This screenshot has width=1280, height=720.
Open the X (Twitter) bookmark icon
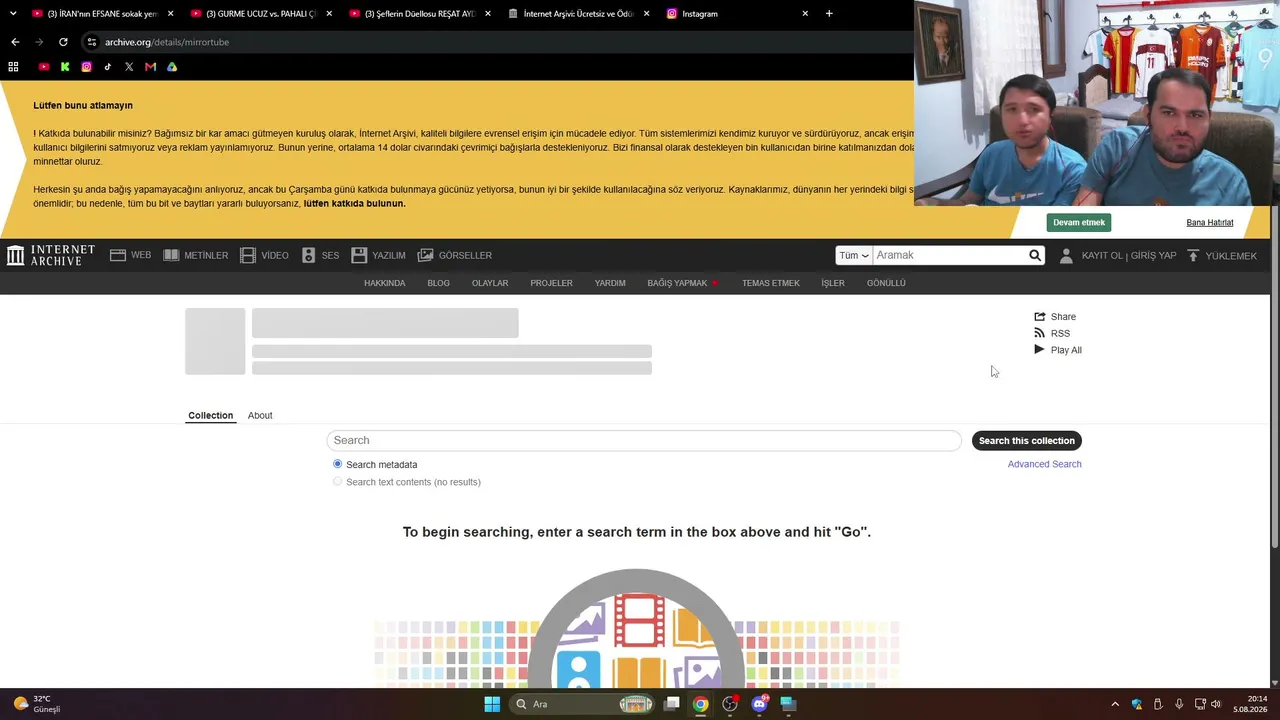coord(129,67)
